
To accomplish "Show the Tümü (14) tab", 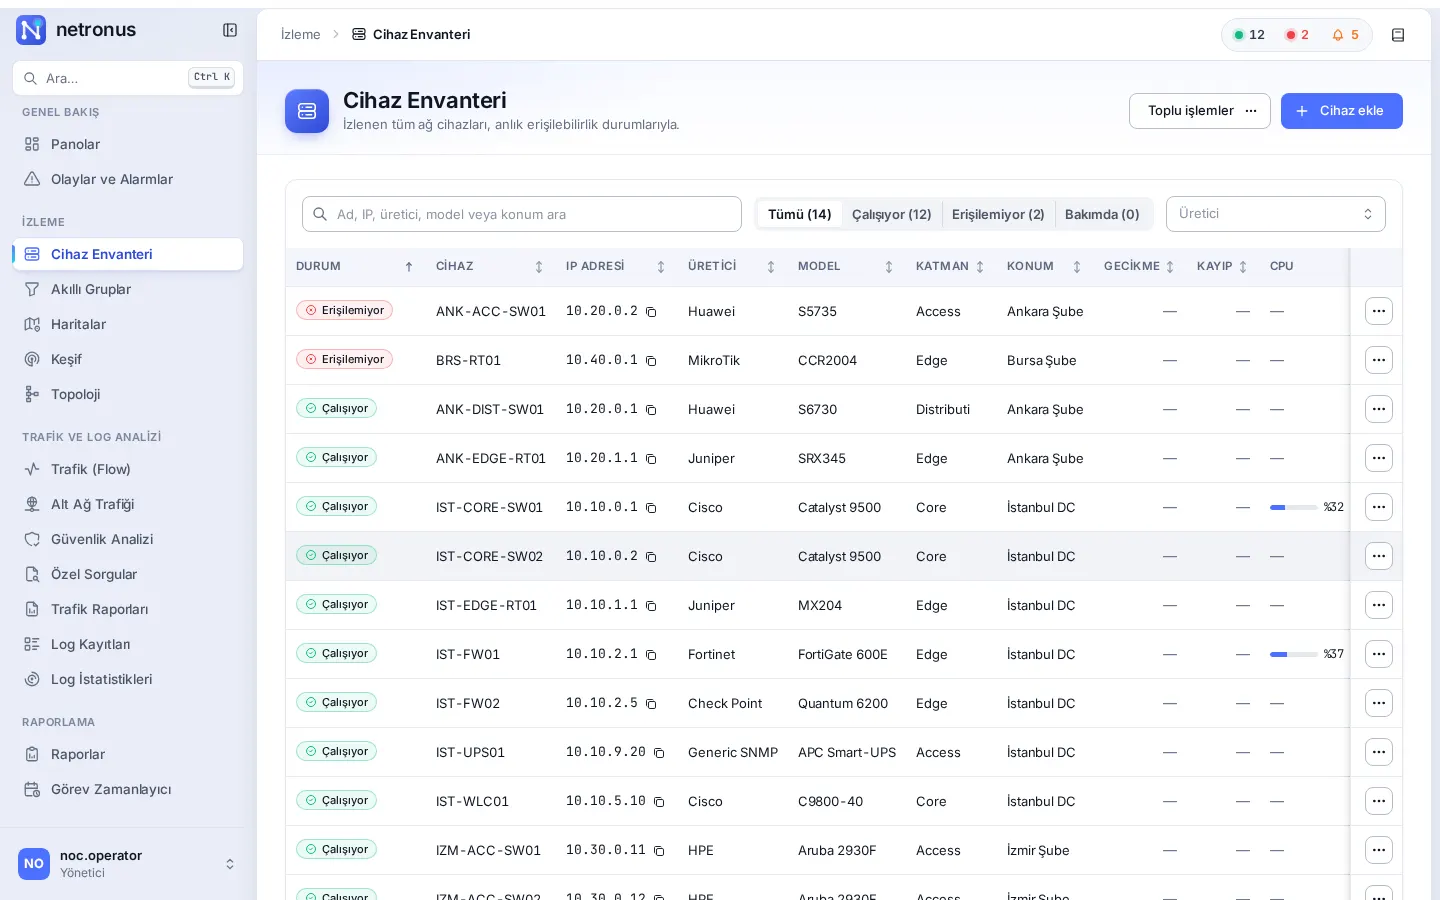I will (800, 214).
